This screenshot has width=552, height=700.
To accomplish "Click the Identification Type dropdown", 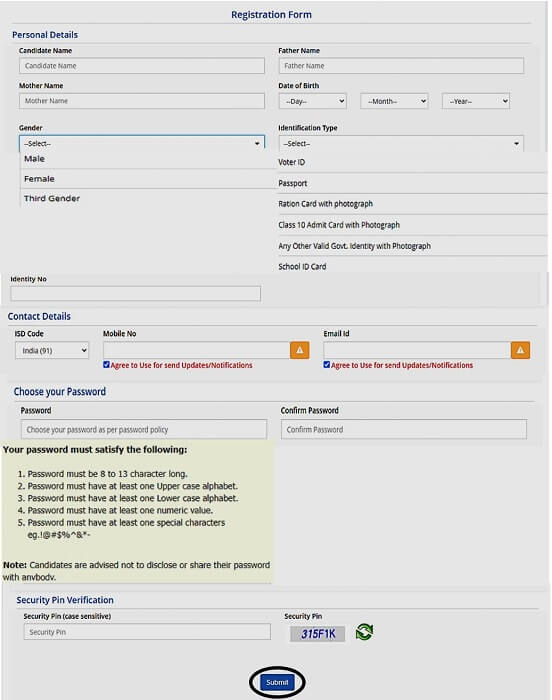I will 401,143.
